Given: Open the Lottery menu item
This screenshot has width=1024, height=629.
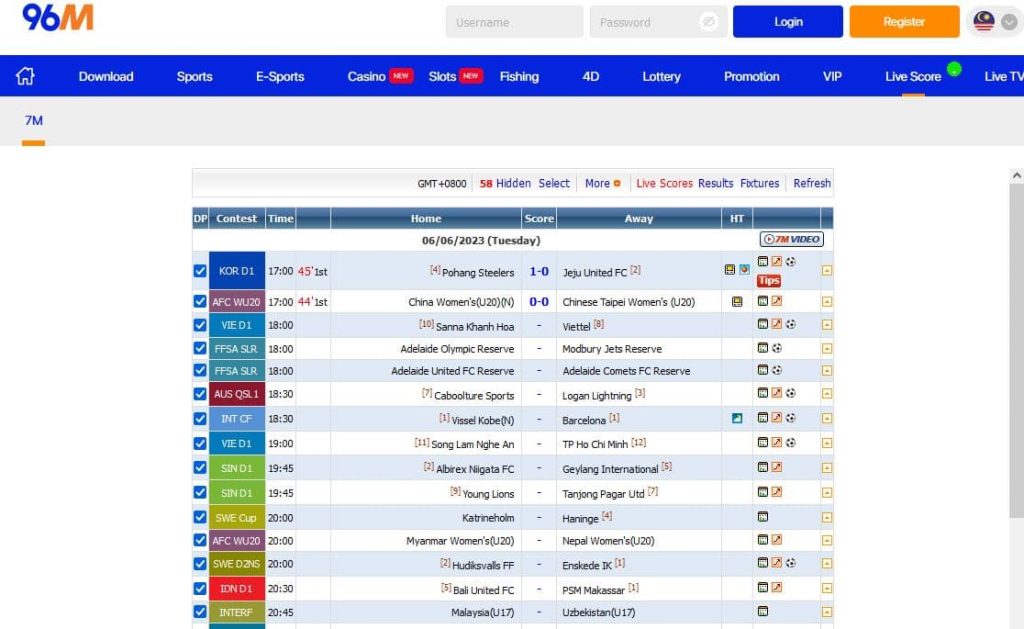Looking at the screenshot, I should 661,76.
